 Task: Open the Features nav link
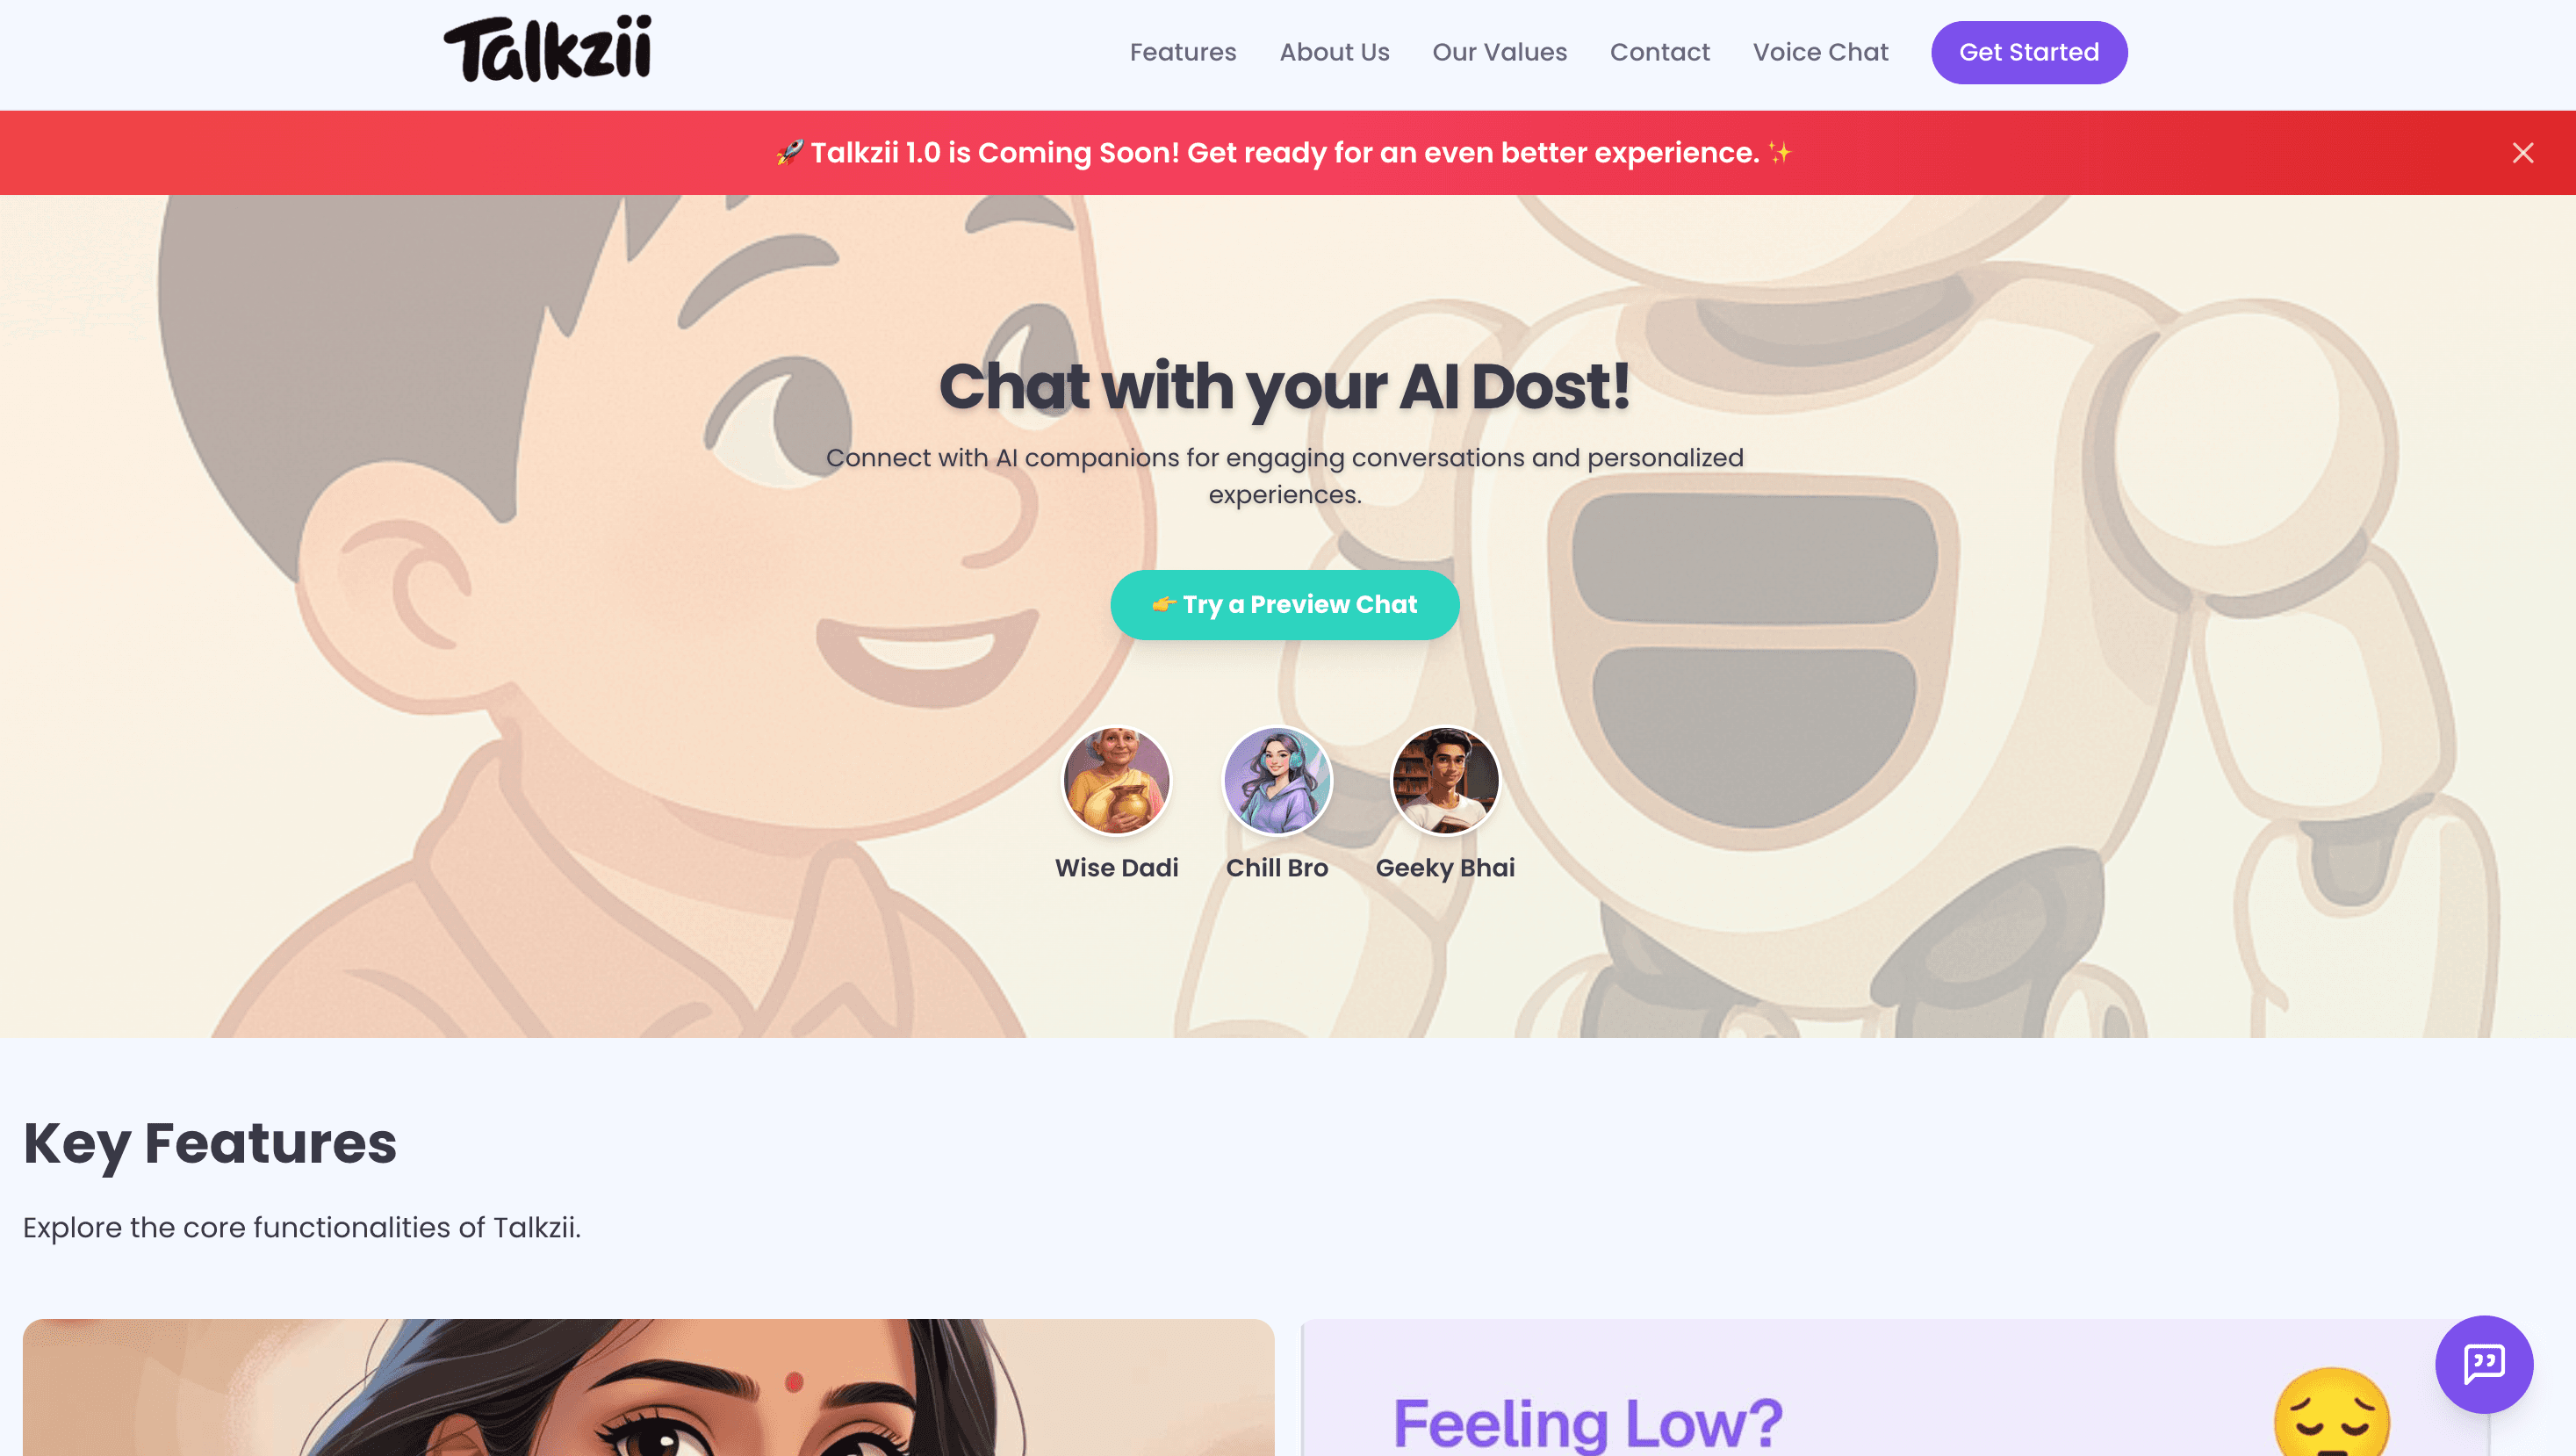[x=1183, y=52]
